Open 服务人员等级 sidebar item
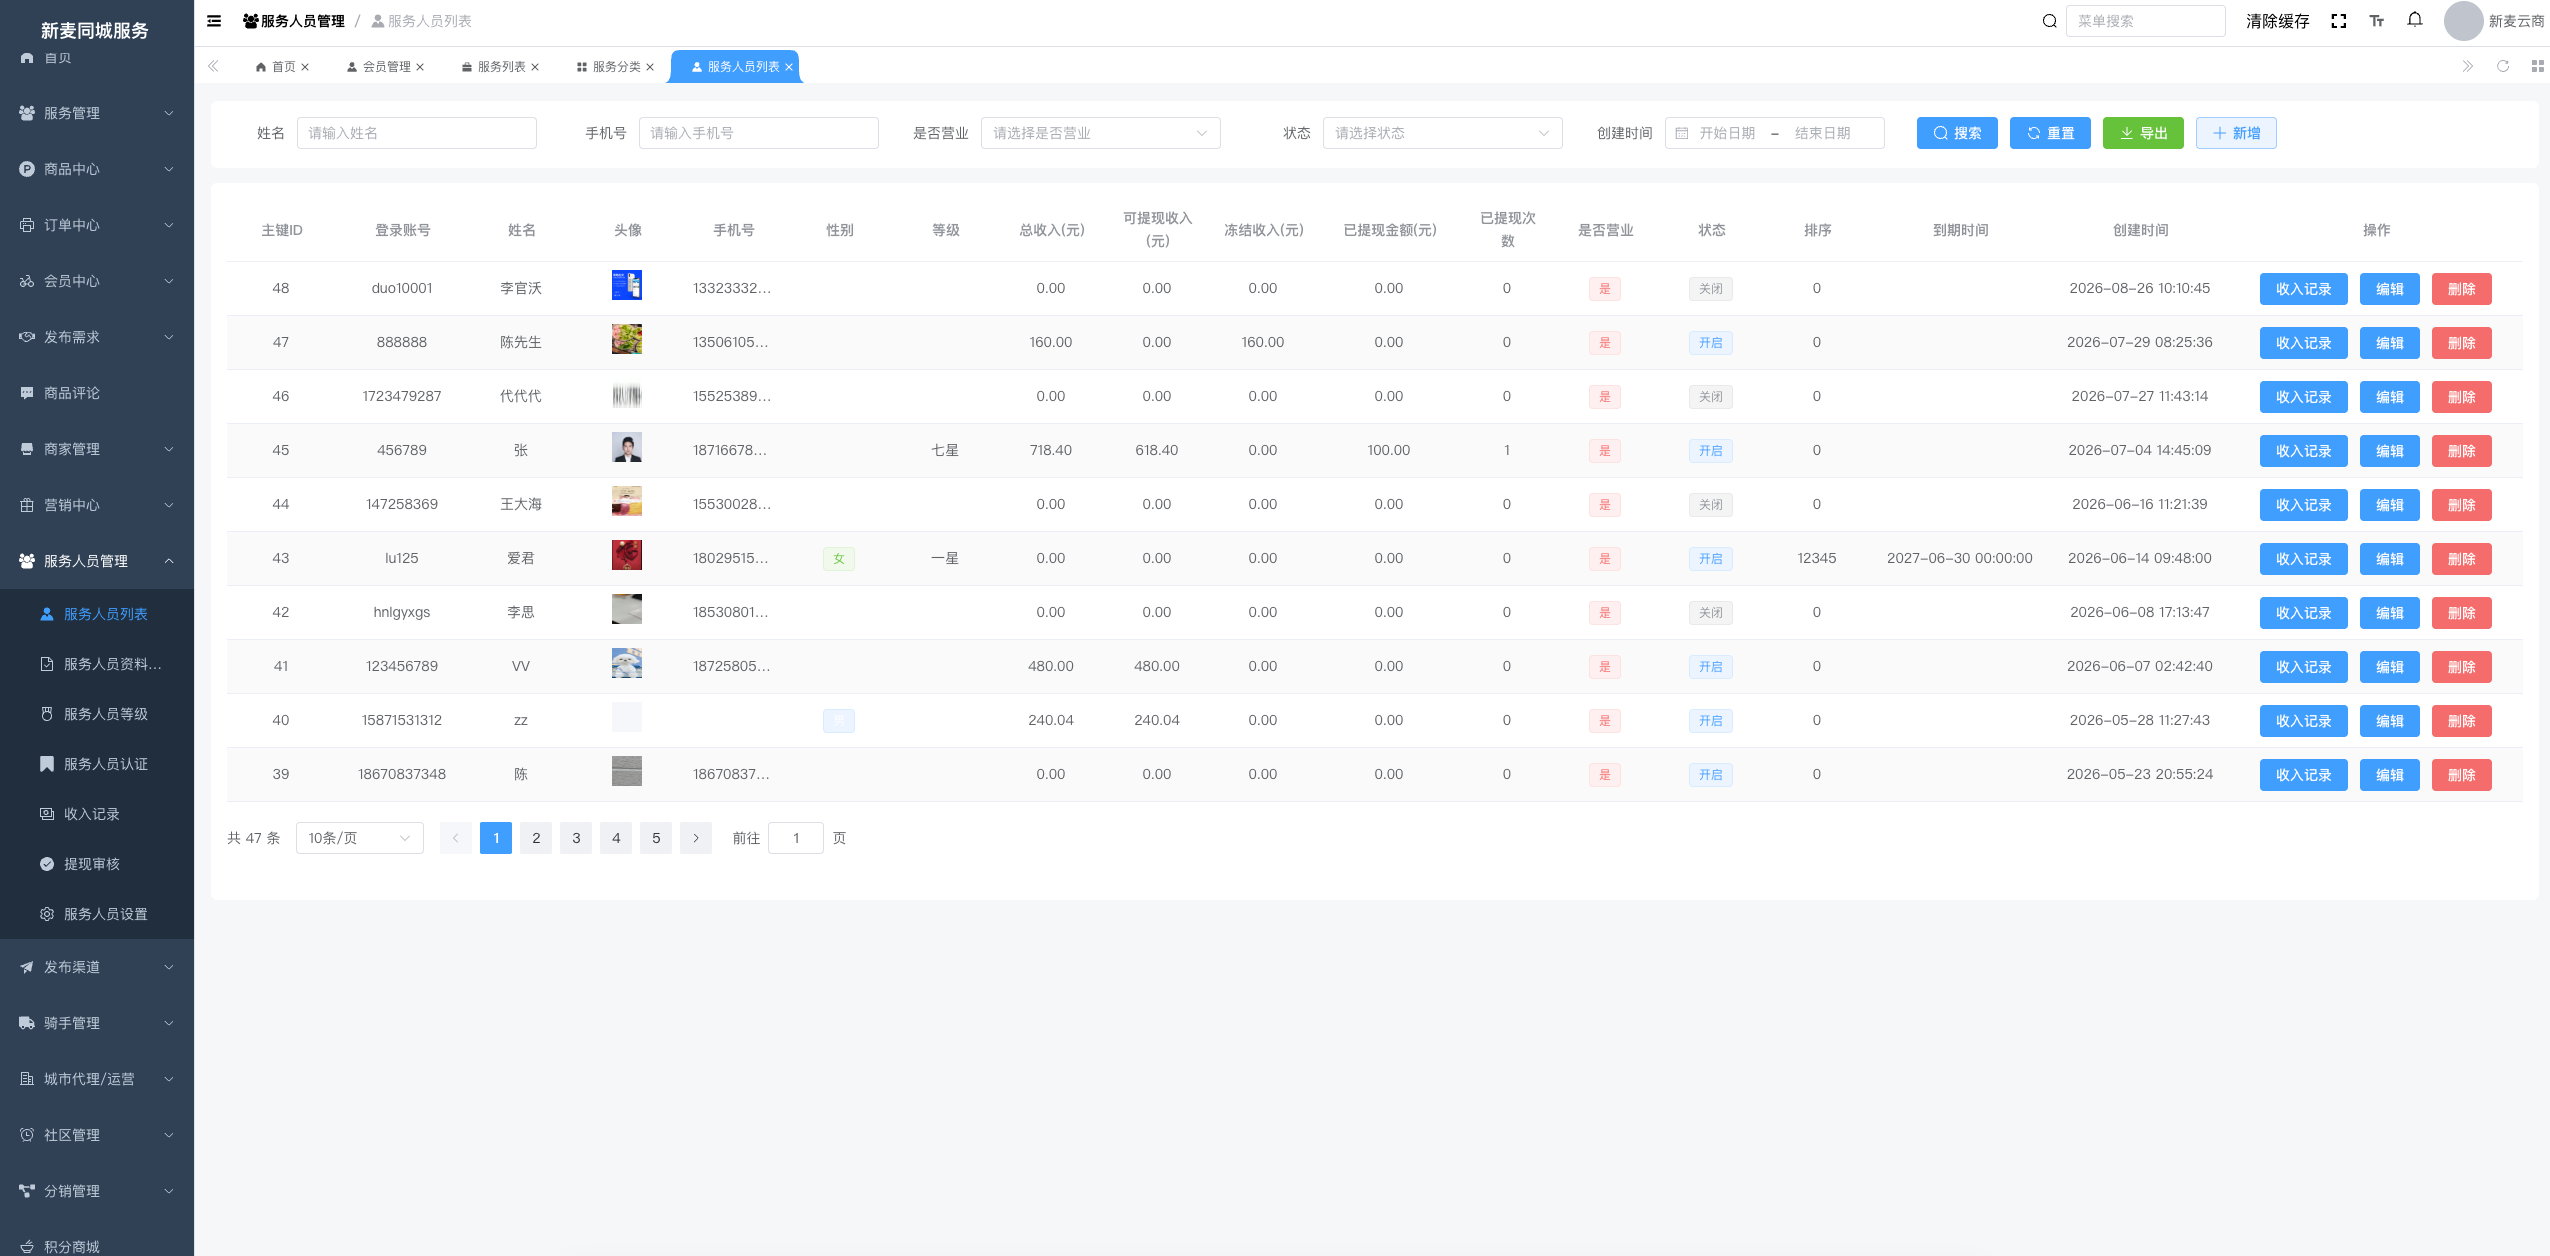Screen dimensions: 2550x1256 point(97,714)
